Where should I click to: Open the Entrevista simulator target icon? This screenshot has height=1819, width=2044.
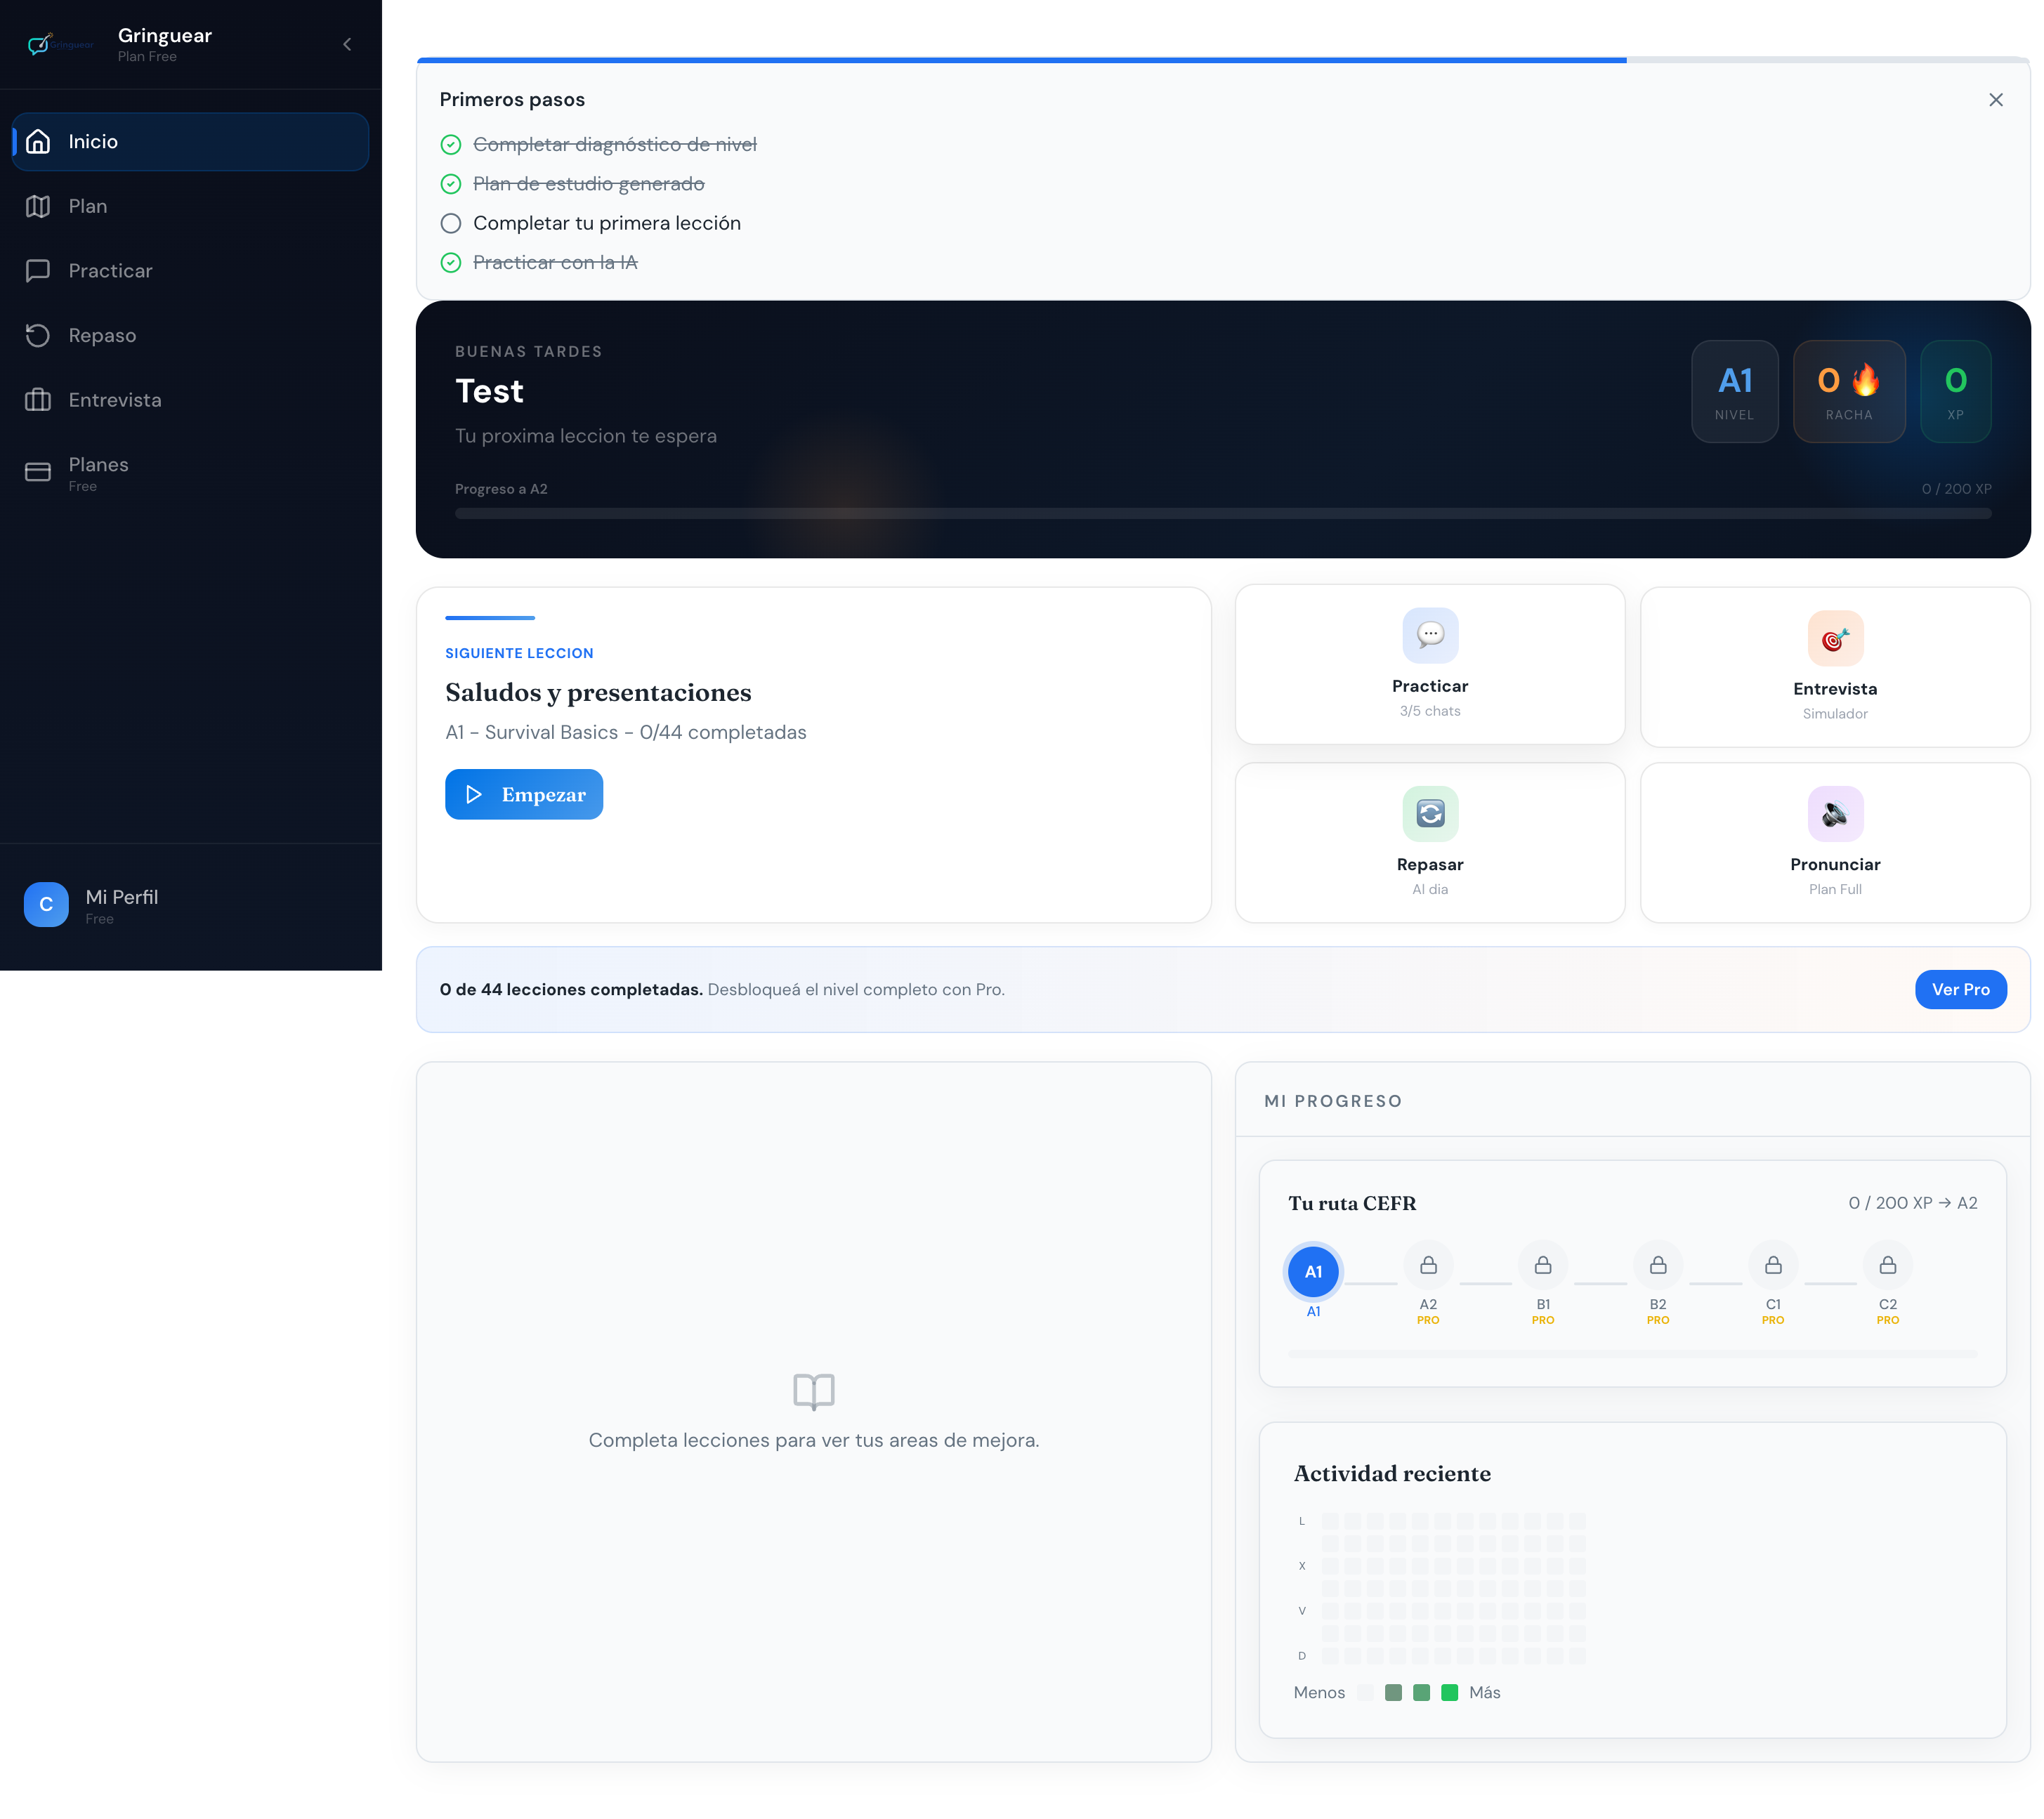[x=1834, y=639]
